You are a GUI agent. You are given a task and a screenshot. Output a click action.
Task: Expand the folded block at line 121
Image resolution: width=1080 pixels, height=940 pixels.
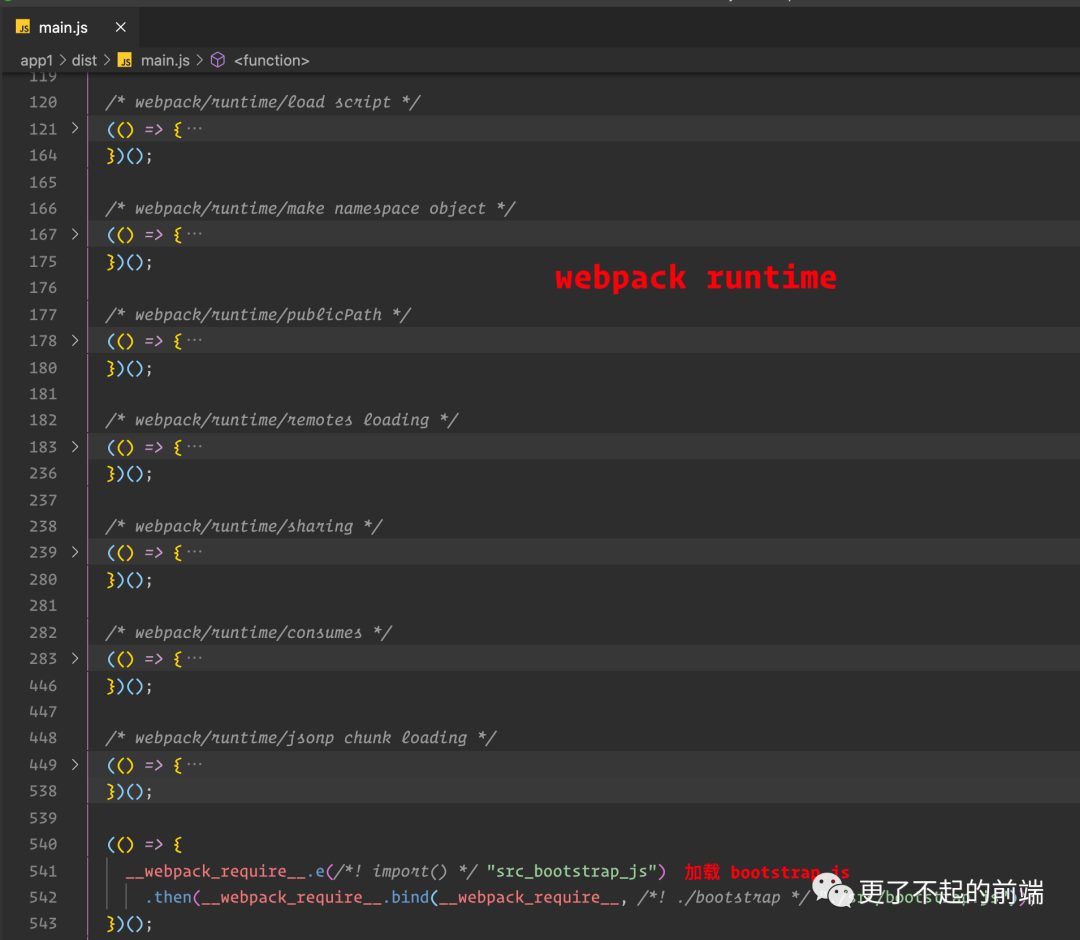tap(75, 128)
